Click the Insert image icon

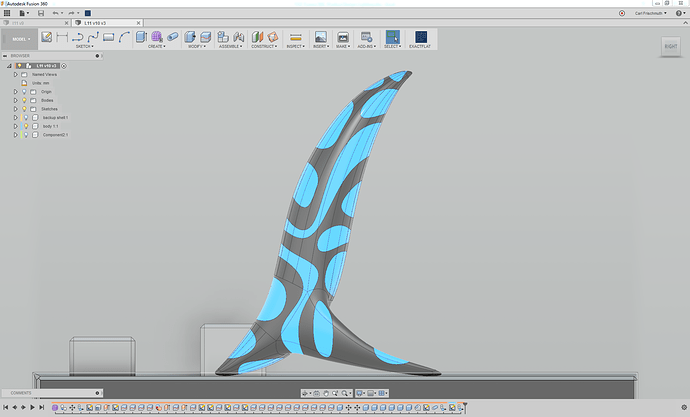[321, 37]
